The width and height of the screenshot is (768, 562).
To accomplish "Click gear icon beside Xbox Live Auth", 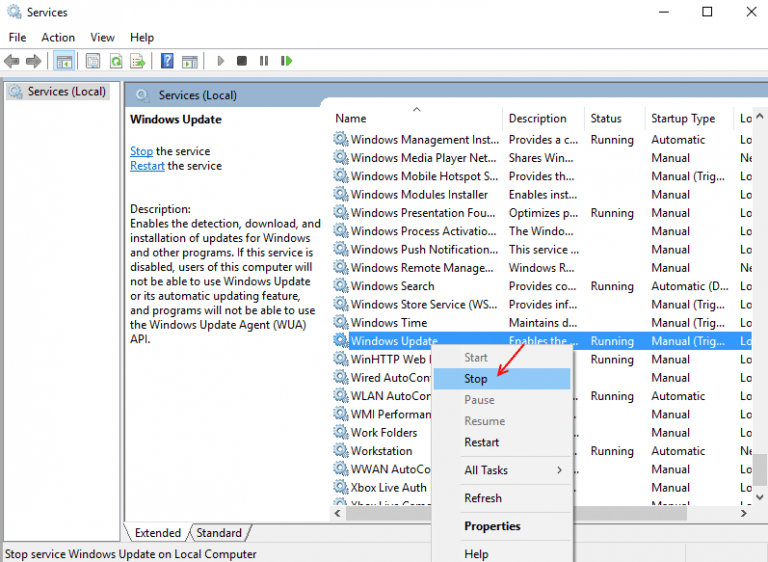I will coord(341,487).
